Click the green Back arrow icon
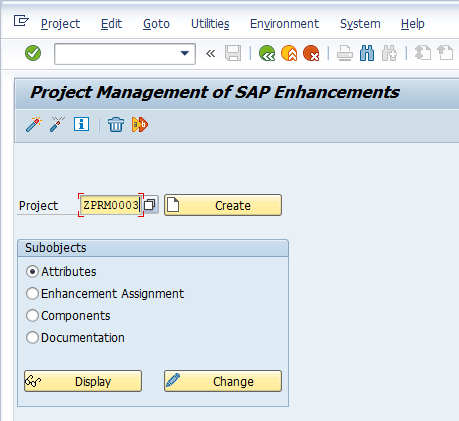 pos(267,53)
